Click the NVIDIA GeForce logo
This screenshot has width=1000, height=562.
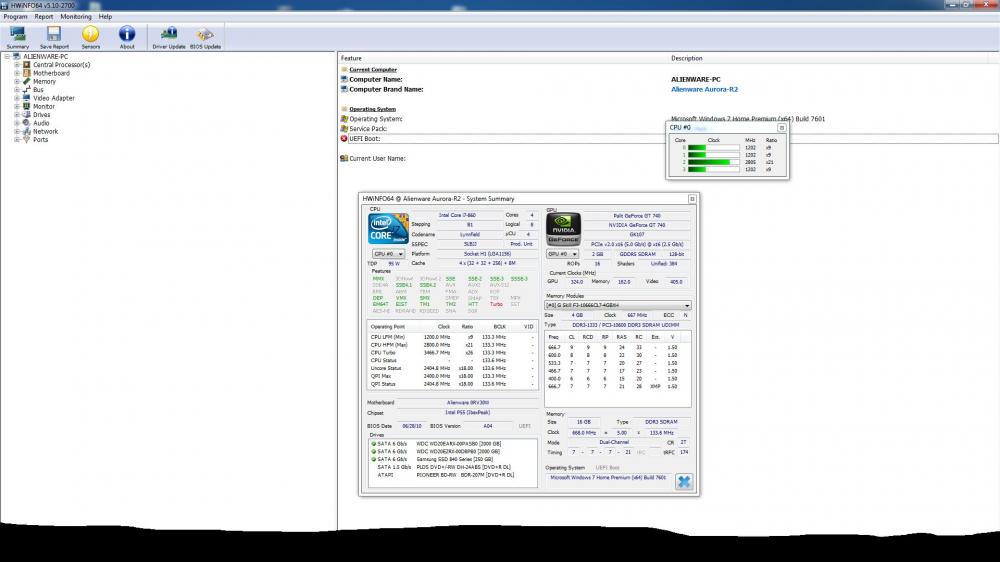(564, 229)
